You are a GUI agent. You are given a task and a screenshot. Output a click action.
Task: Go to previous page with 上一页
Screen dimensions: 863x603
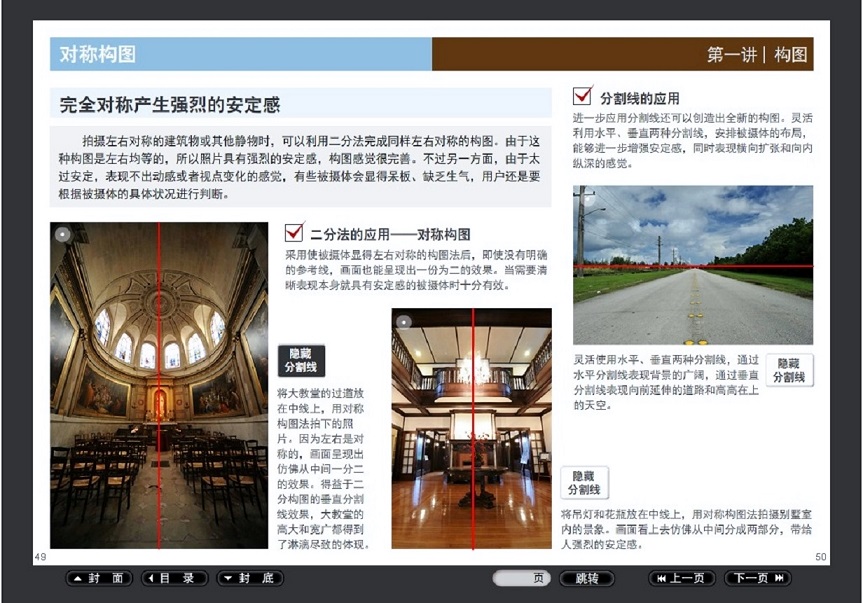point(681,578)
